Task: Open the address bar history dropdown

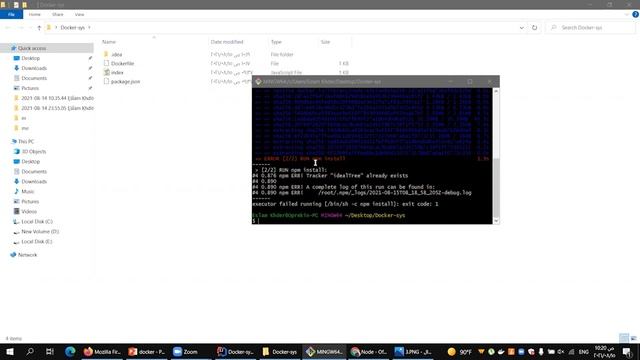Action: (x=522, y=28)
